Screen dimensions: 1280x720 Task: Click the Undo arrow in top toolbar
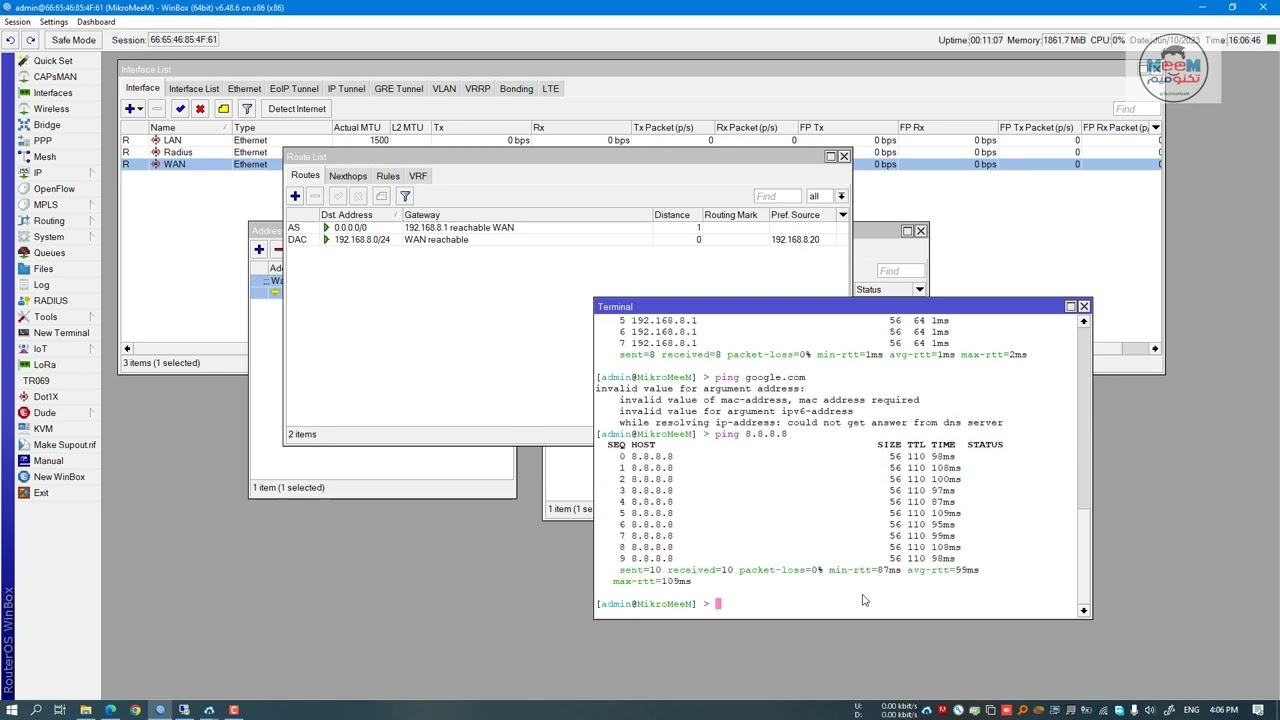tap(10, 40)
